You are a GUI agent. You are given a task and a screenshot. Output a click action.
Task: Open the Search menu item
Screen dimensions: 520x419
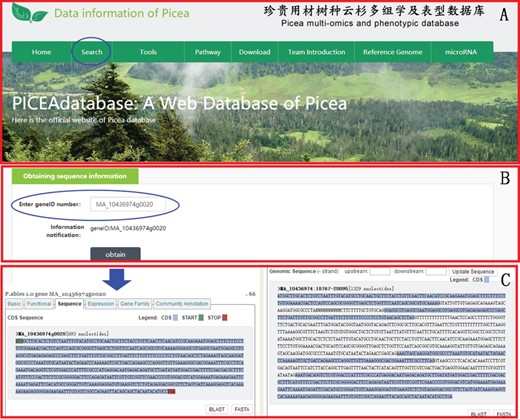[92, 52]
